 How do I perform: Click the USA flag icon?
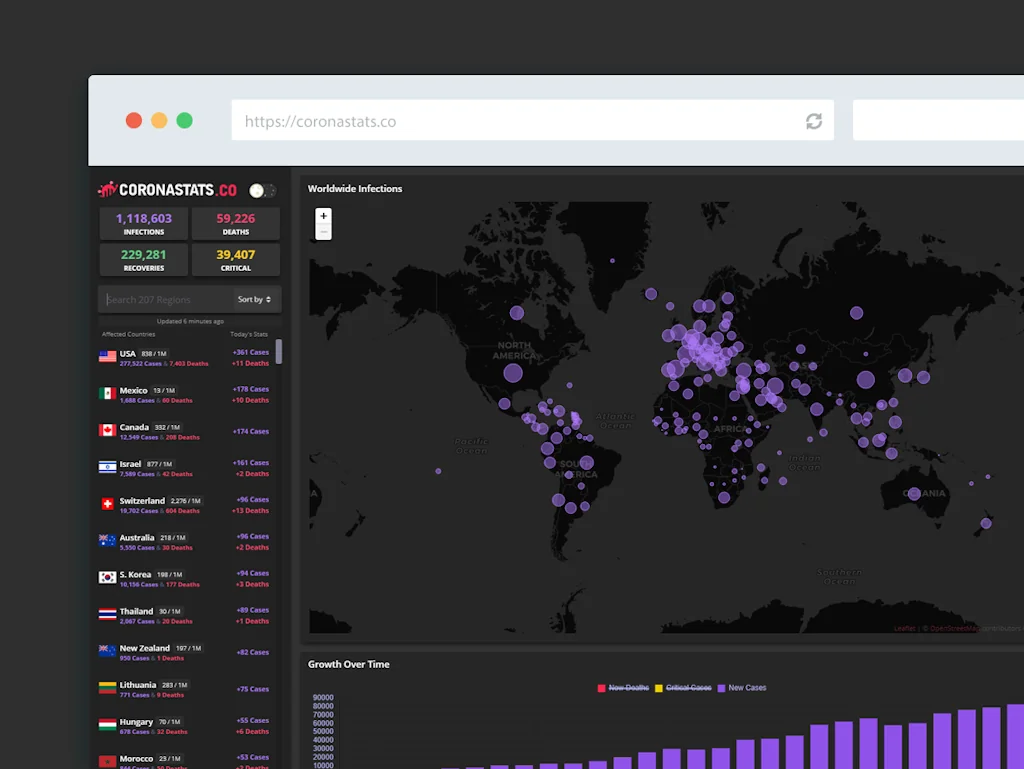[107, 357]
